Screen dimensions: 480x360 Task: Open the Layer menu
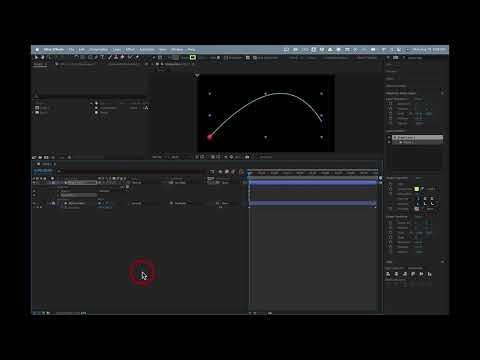[117, 49]
